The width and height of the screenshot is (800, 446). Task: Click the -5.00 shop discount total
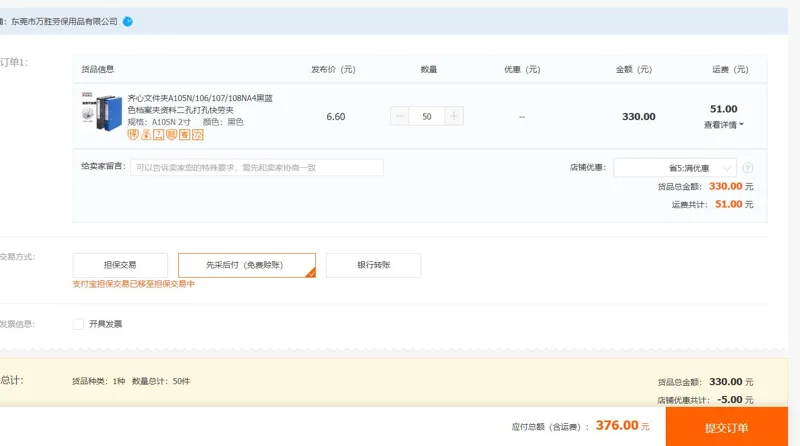[730, 400]
